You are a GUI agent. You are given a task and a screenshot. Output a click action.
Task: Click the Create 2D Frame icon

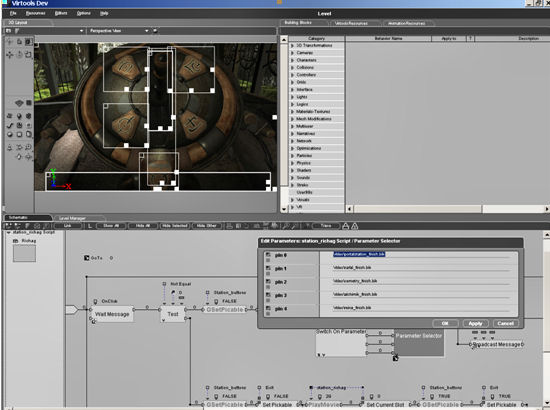click(28, 125)
